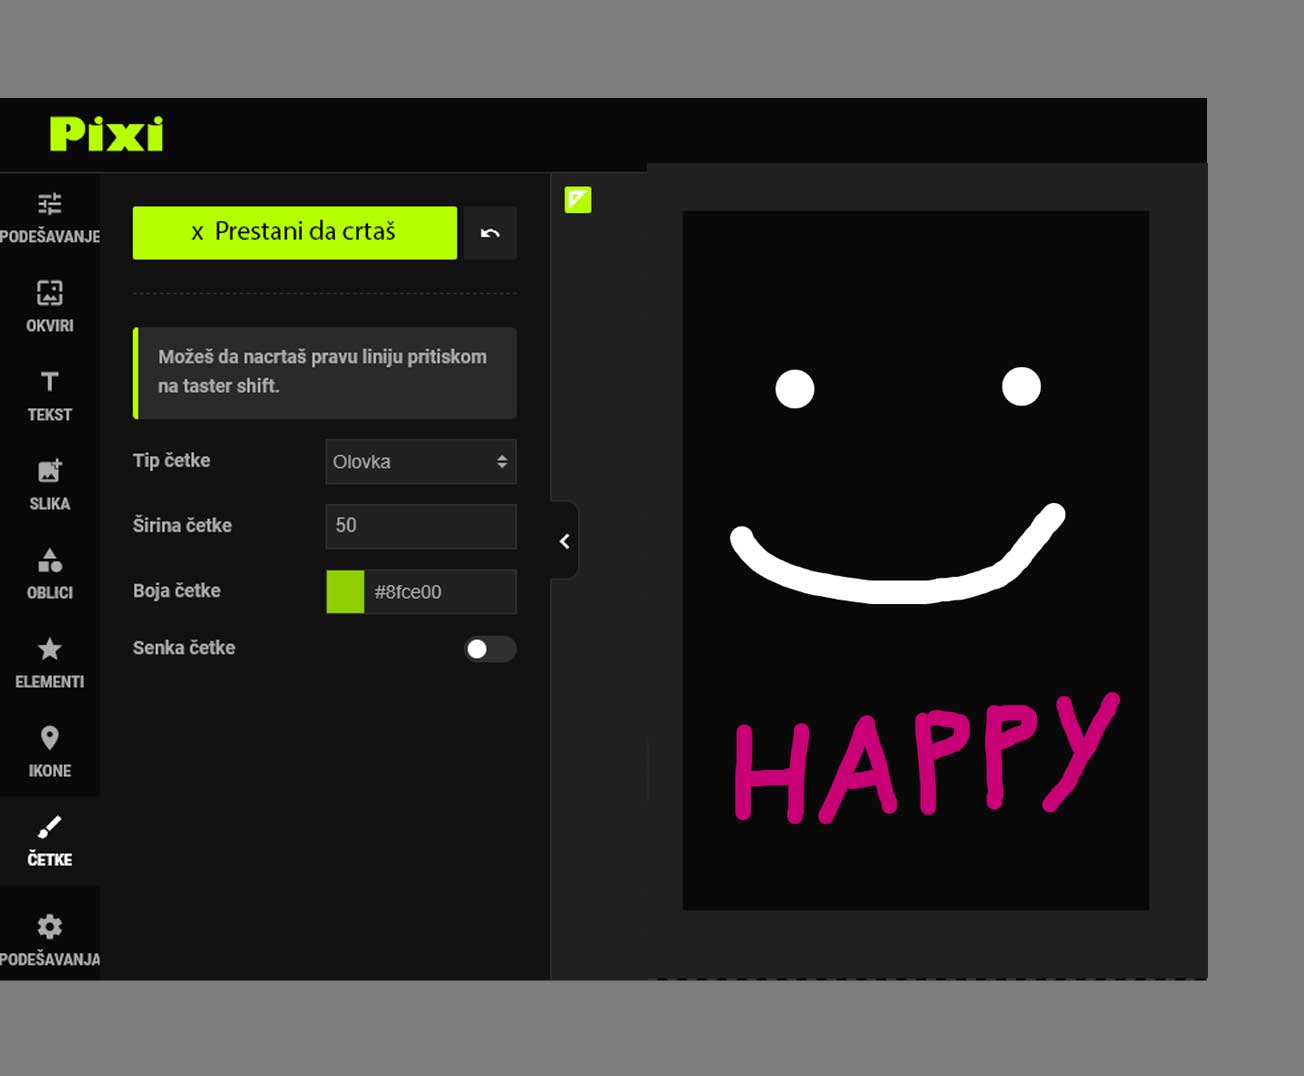Click the green corner icon above canvas
1304x1076 pixels.
[x=578, y=200]
